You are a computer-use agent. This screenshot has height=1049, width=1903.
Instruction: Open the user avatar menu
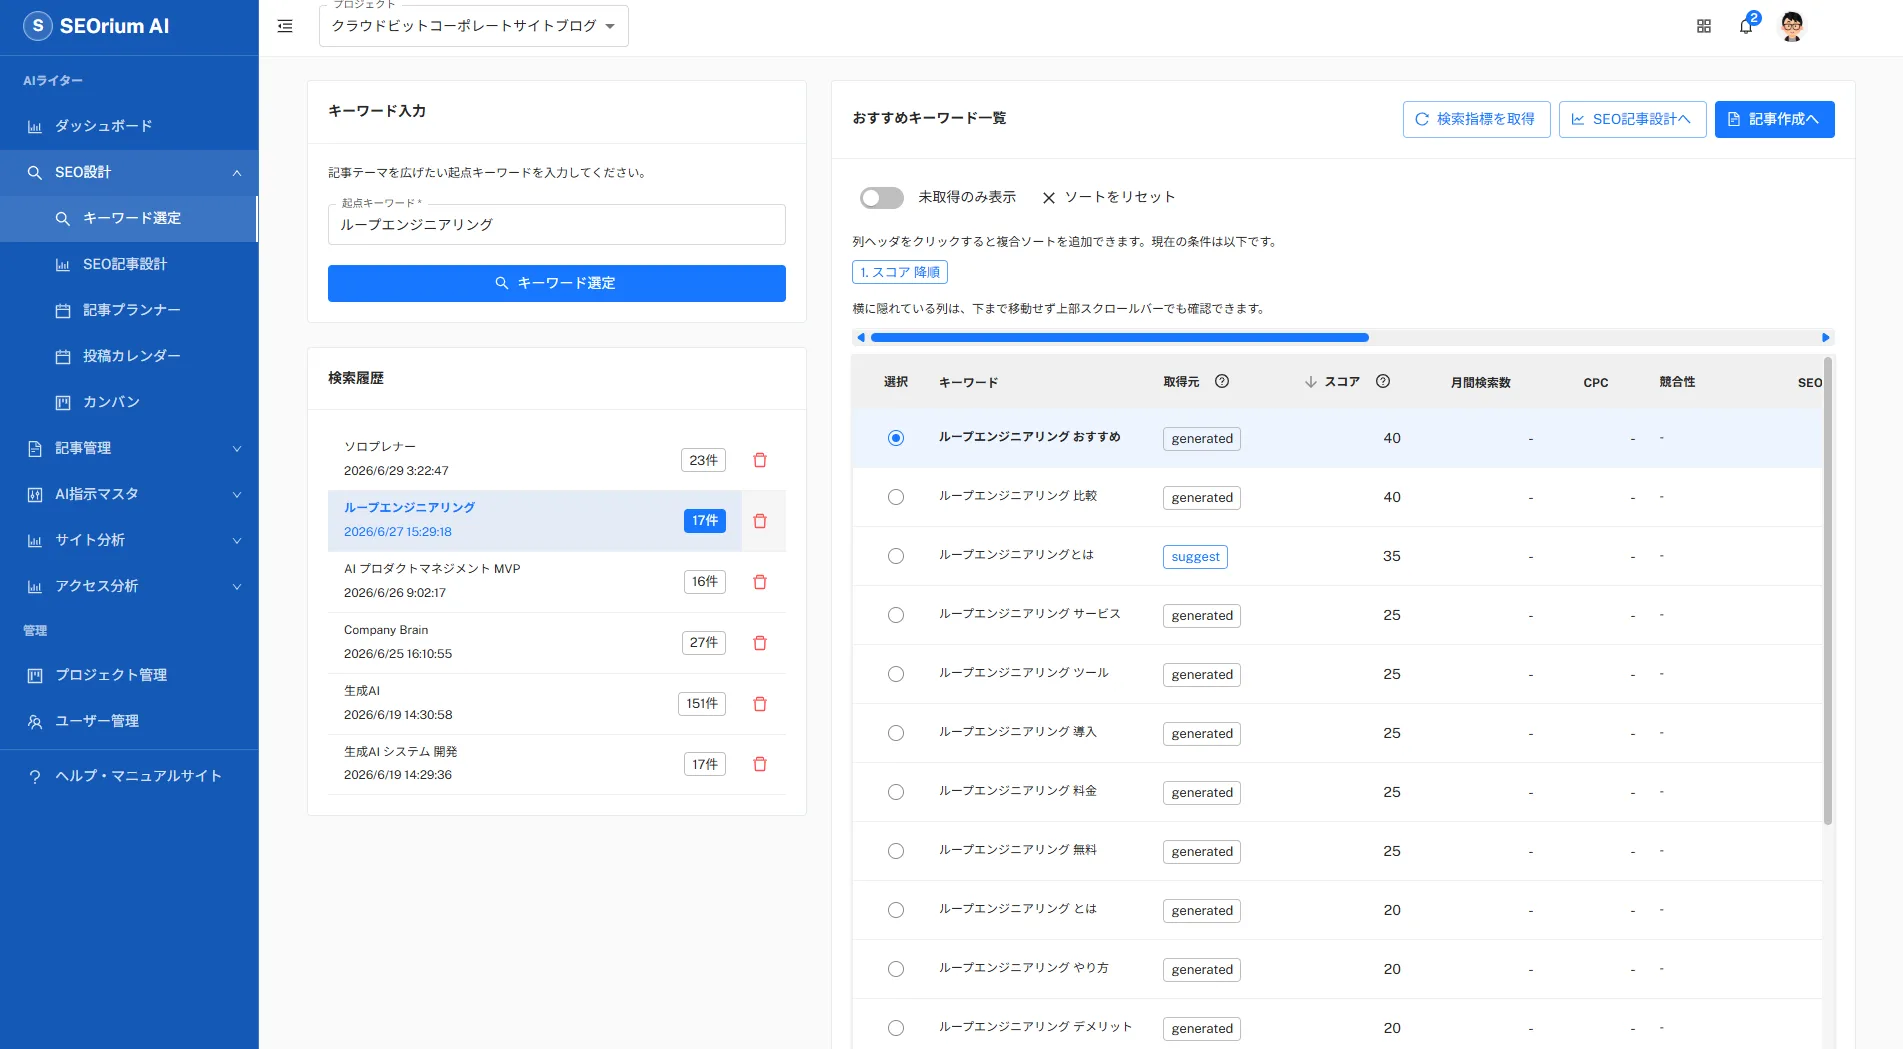[1792, 26]
